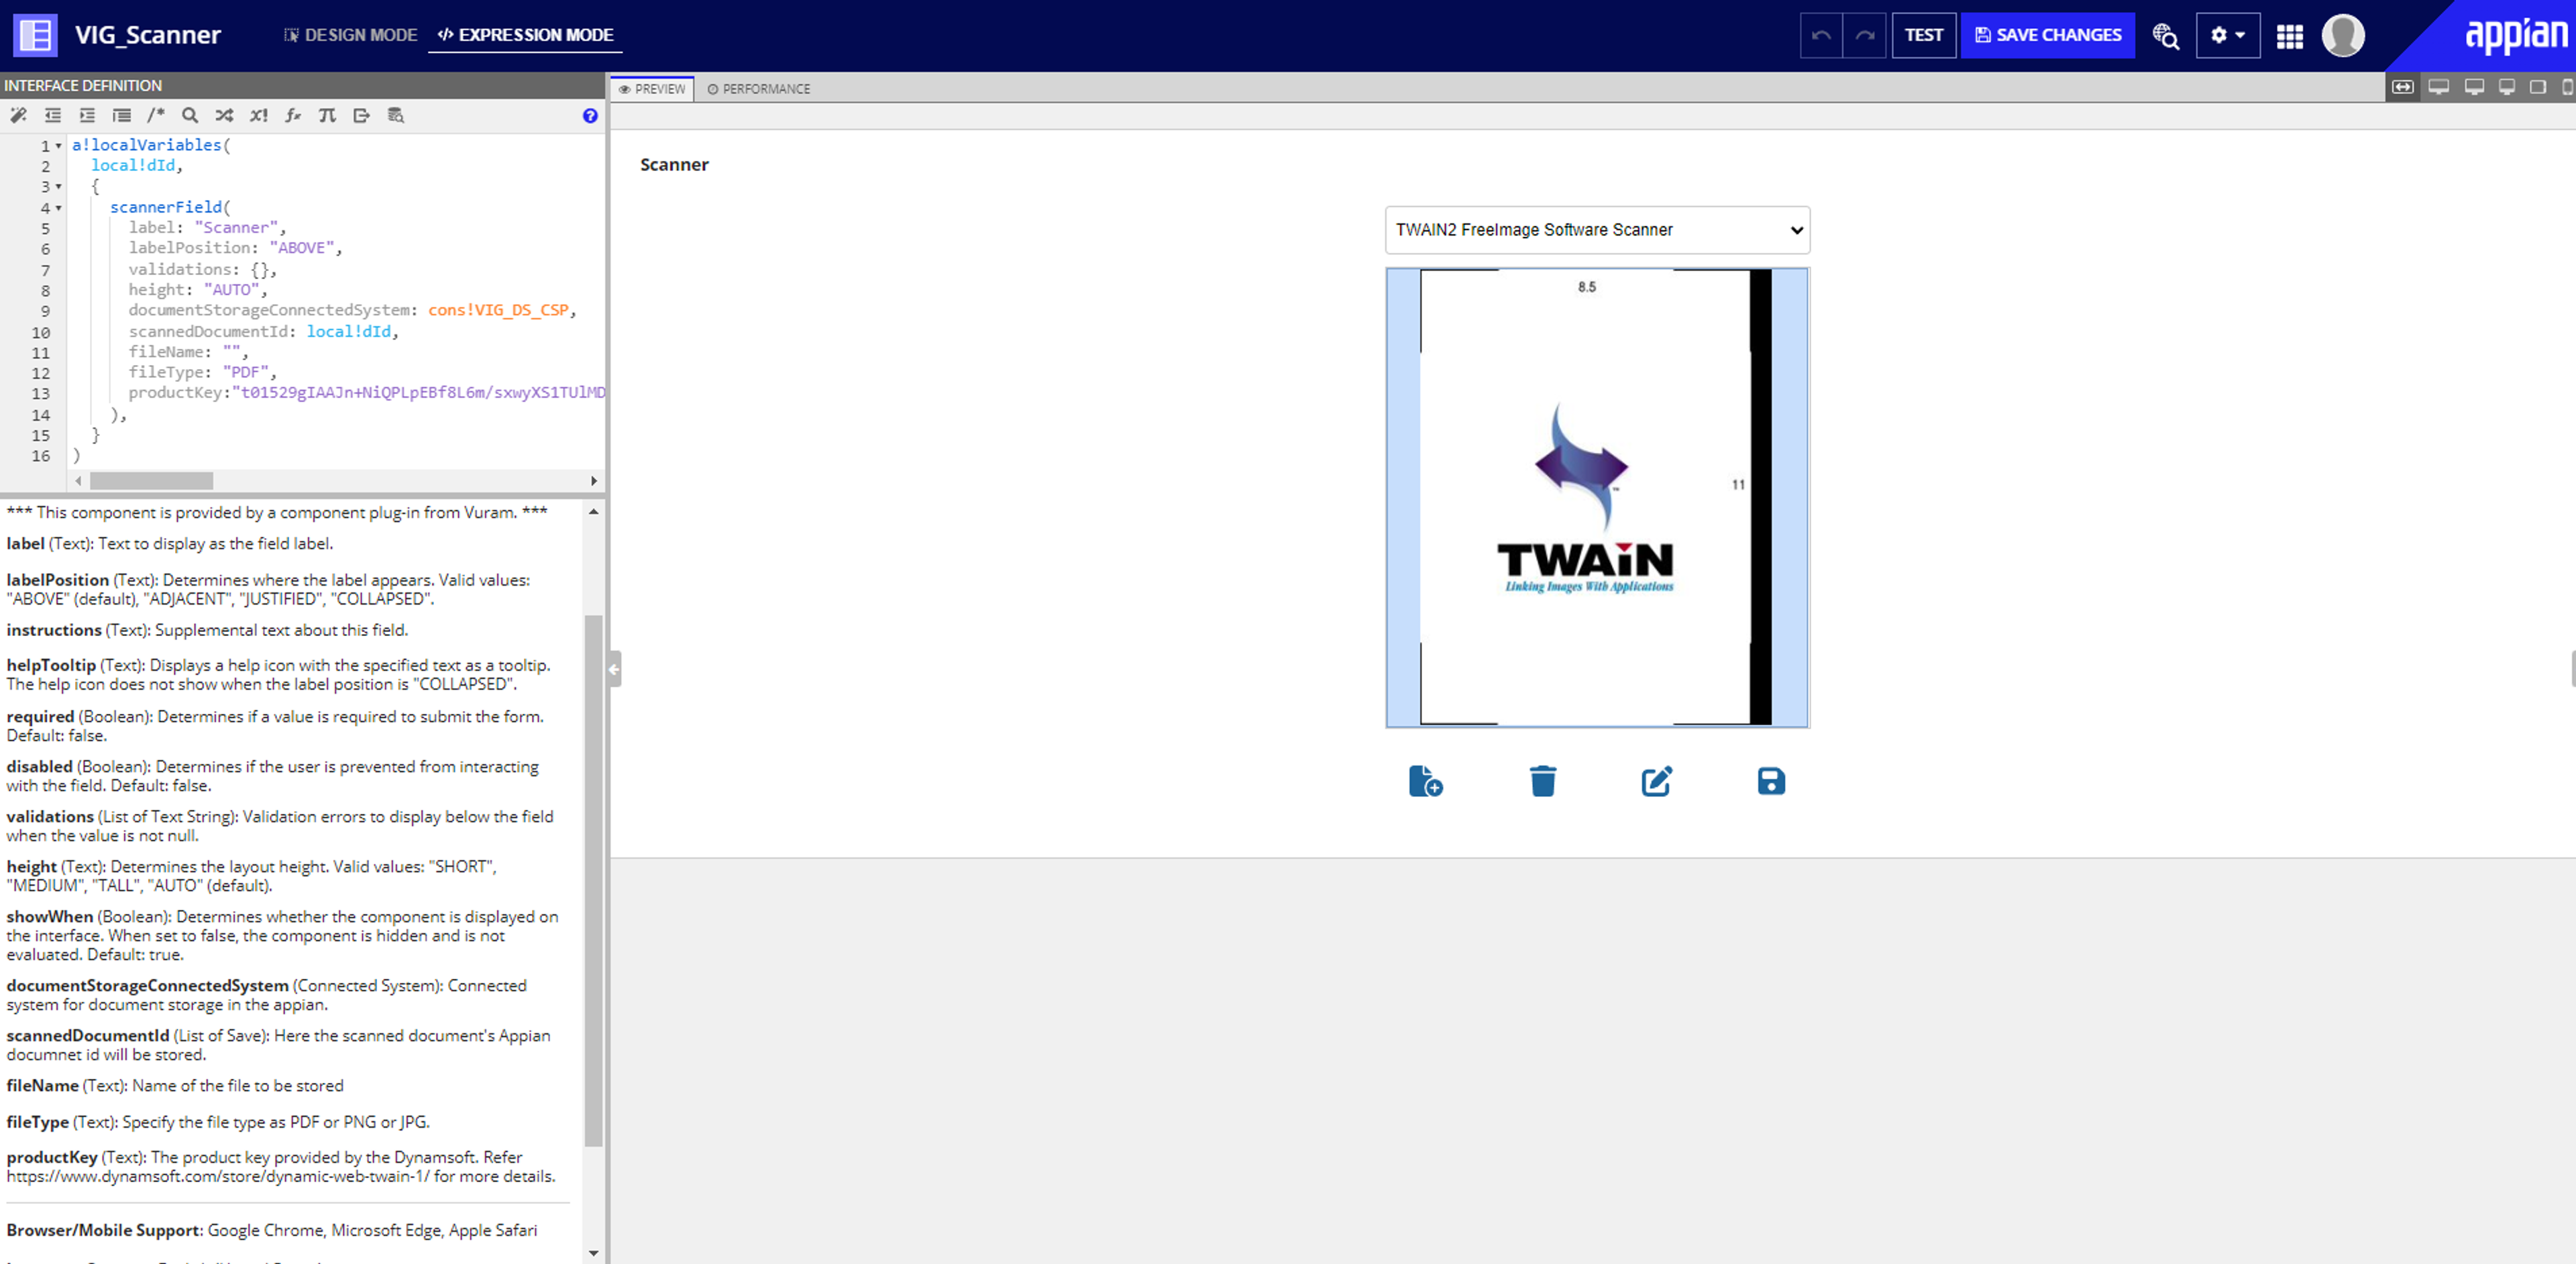This screenshot has width=2576, height=1264.
Task: Collapse the scannerField fold arrow on line 4
Action: tap(59, 208)
